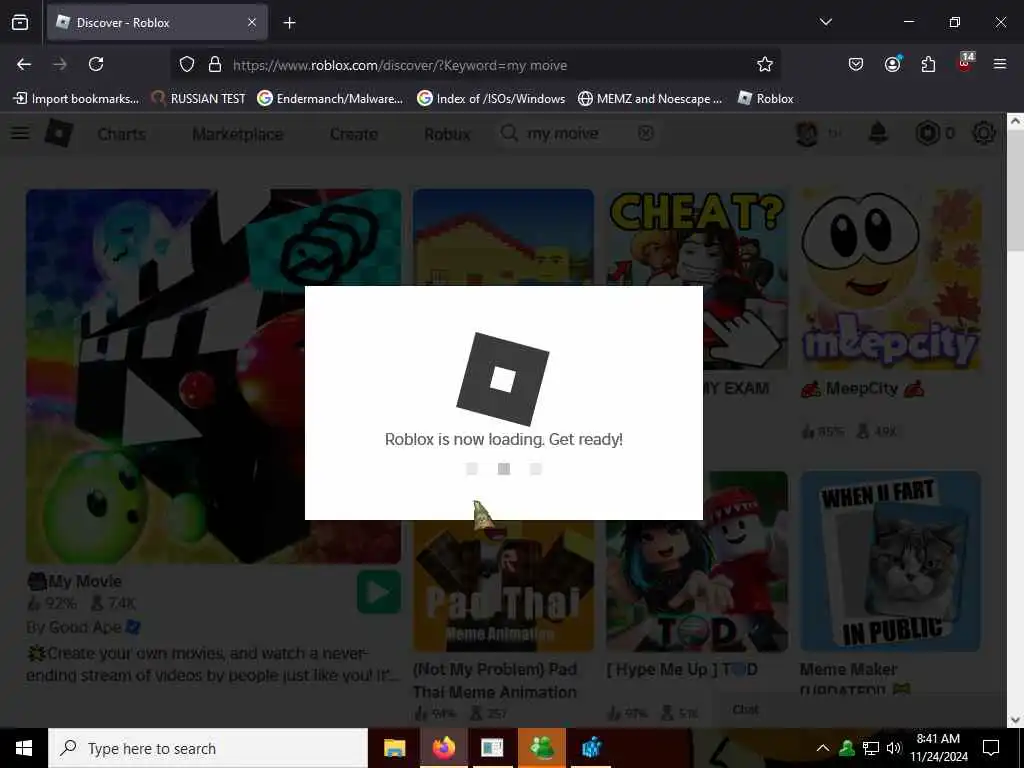Clear the Roblox search text
This screenshot has width=1024, height=768.
coord(645,133)
